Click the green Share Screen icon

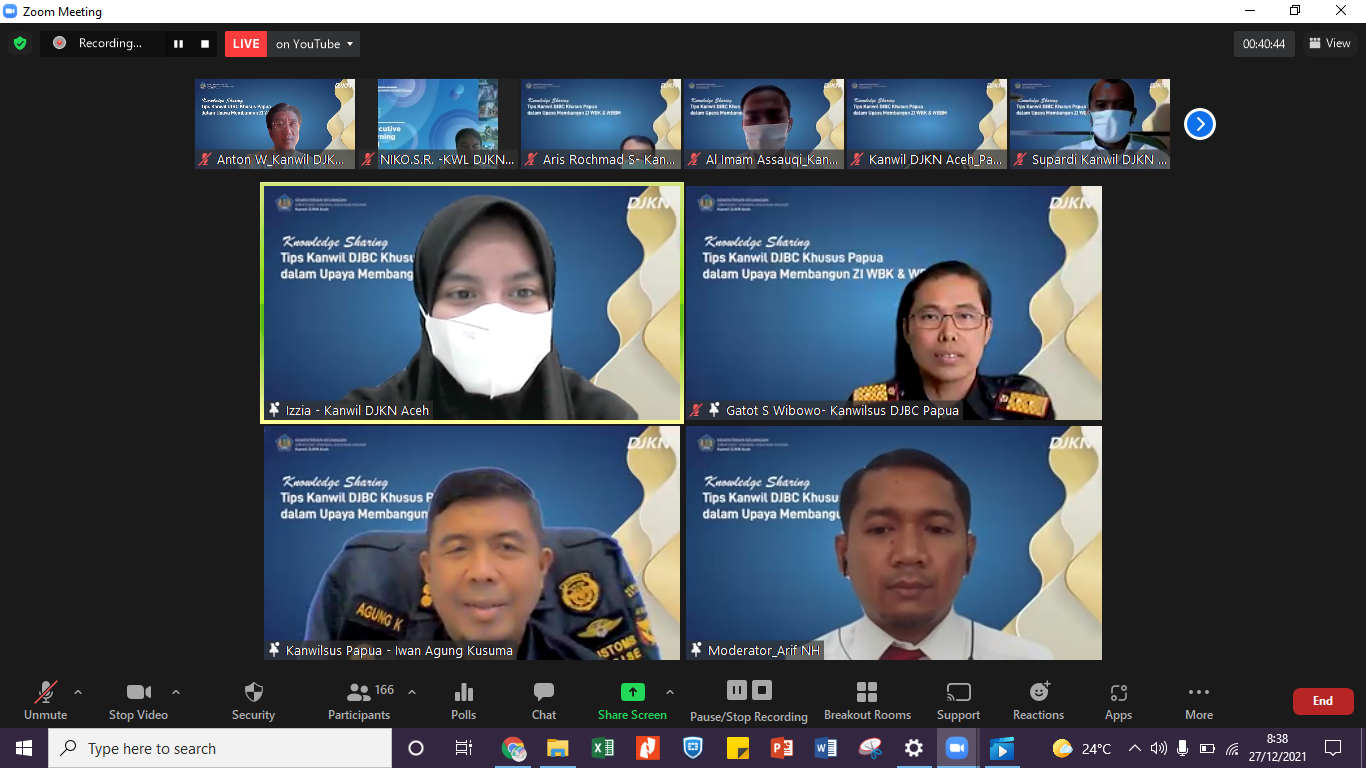[632, 692]
